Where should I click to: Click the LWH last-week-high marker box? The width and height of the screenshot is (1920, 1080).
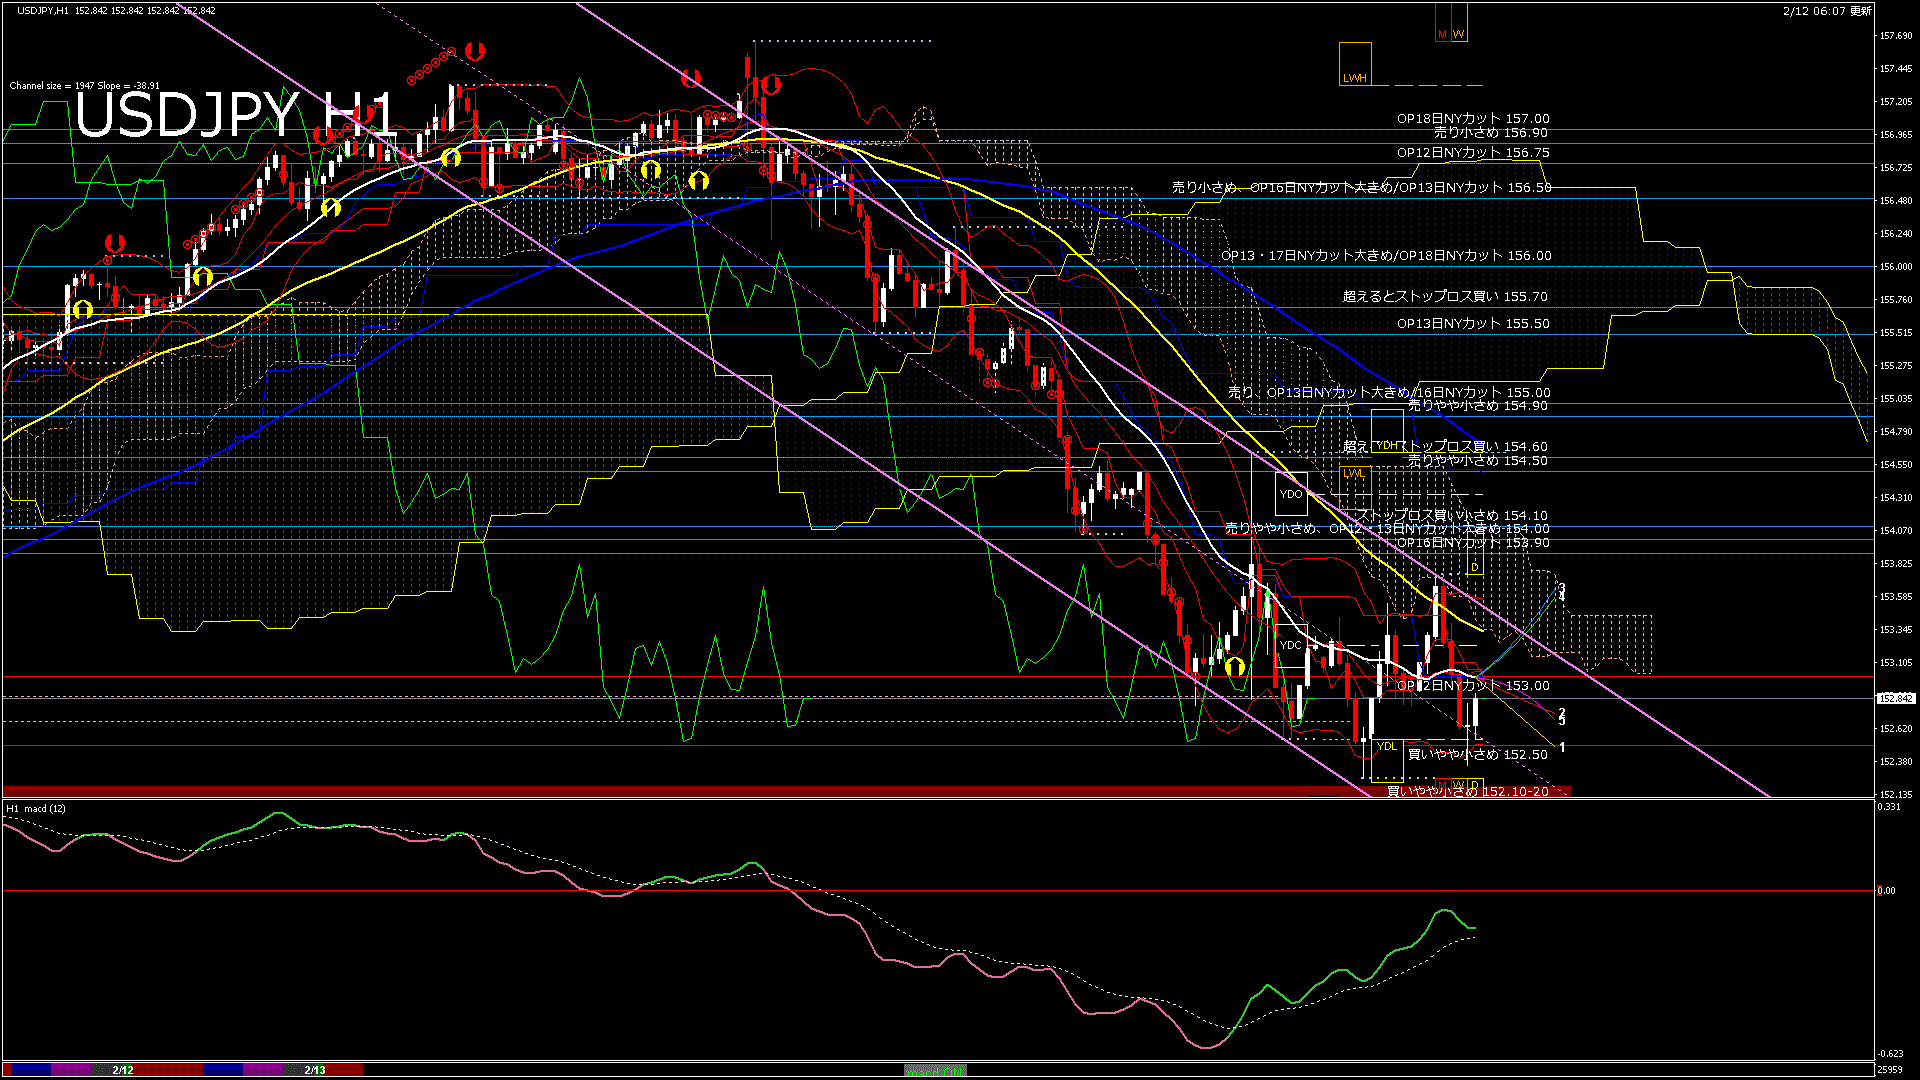tap(1355, 64)
